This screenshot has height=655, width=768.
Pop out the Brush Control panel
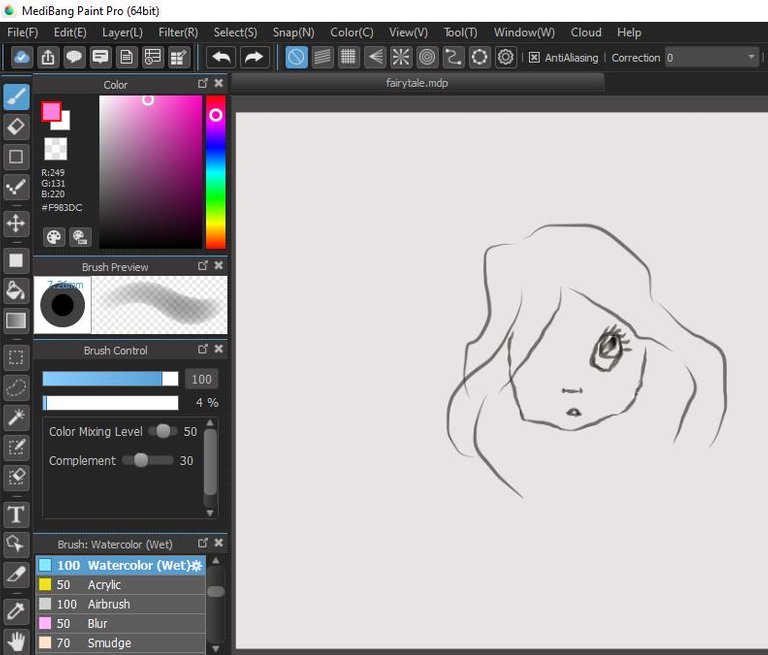(202, 349)
